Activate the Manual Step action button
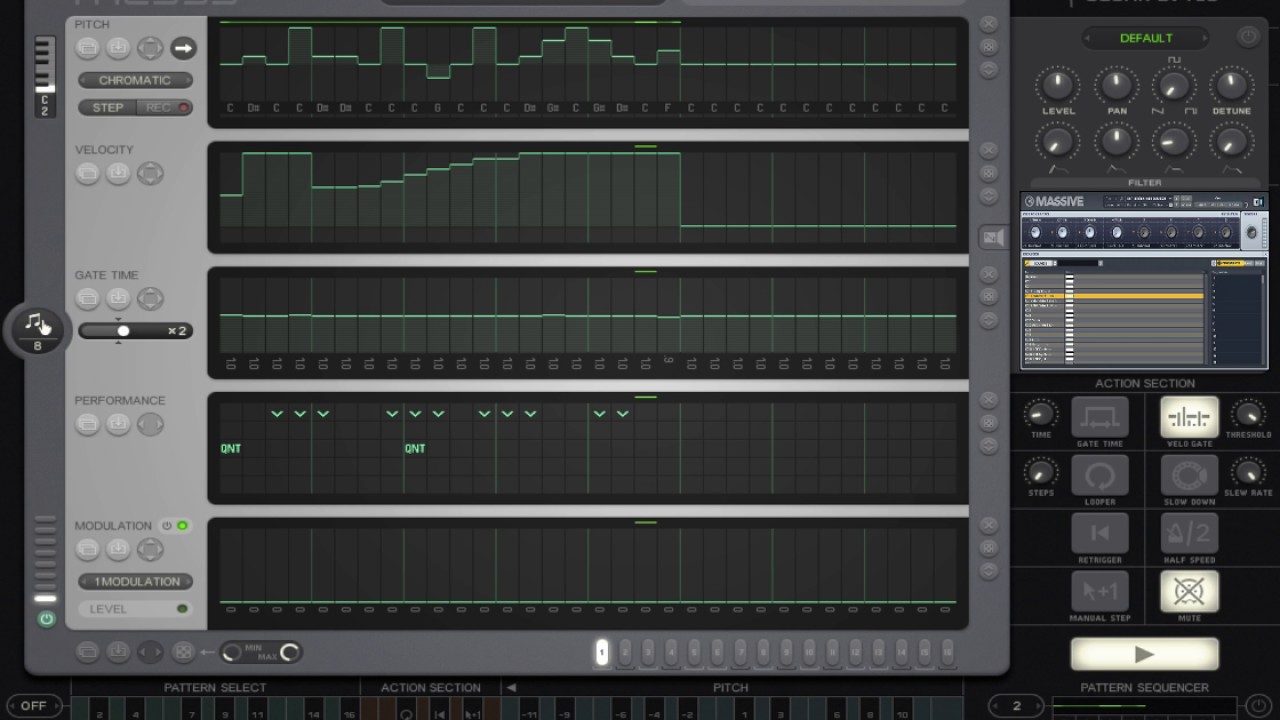1280x720 pixels. pos(1100,592)
